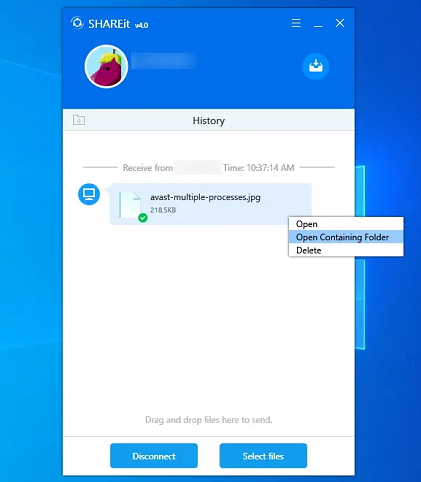This screenshot has height=482, width=421.
Task: Open the received files inbox icon
Action: 315,66
